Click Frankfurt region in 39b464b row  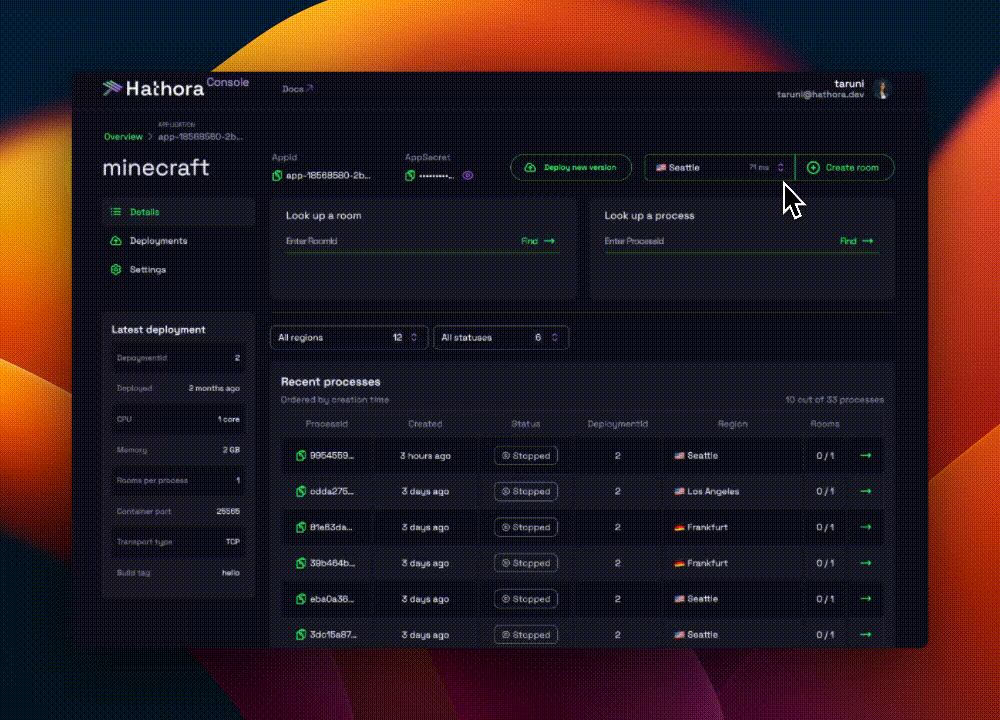point(701,563)
